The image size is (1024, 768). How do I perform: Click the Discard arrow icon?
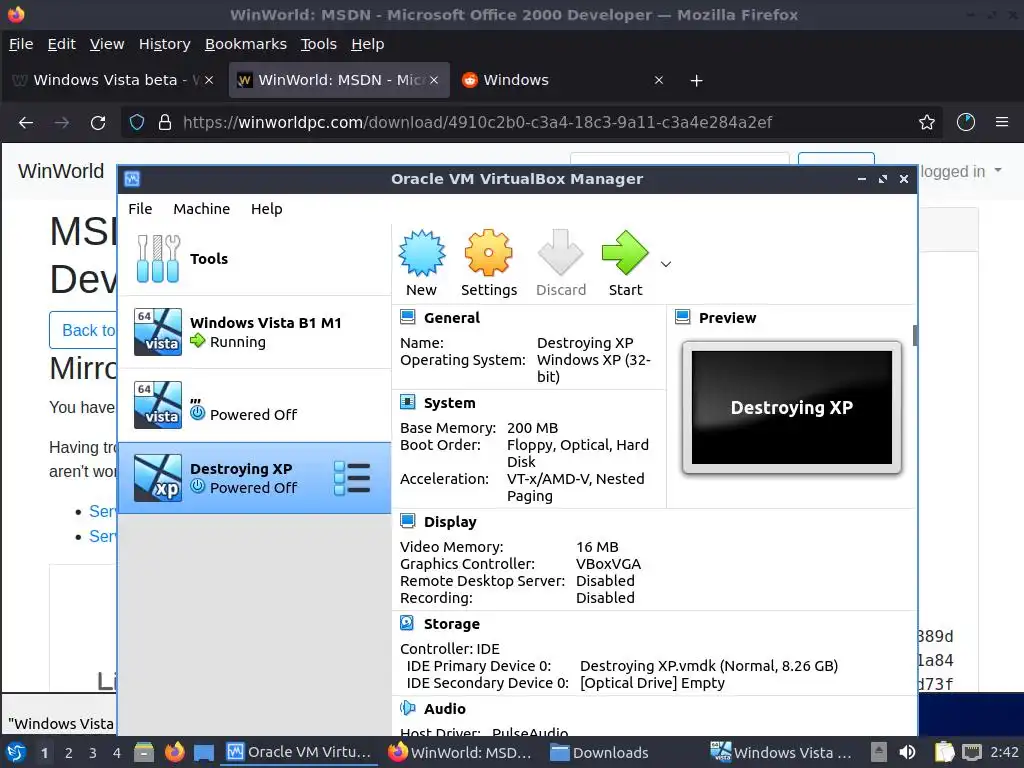click(x=560, y=253)
